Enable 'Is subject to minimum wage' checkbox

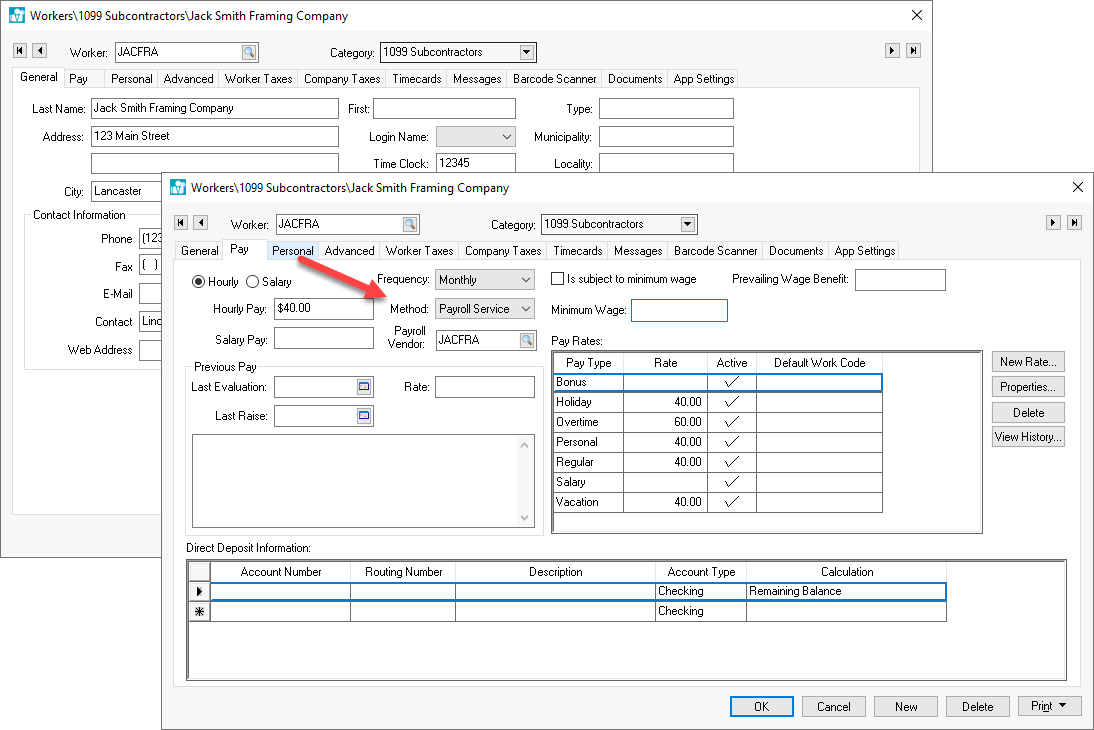[558, 279]
